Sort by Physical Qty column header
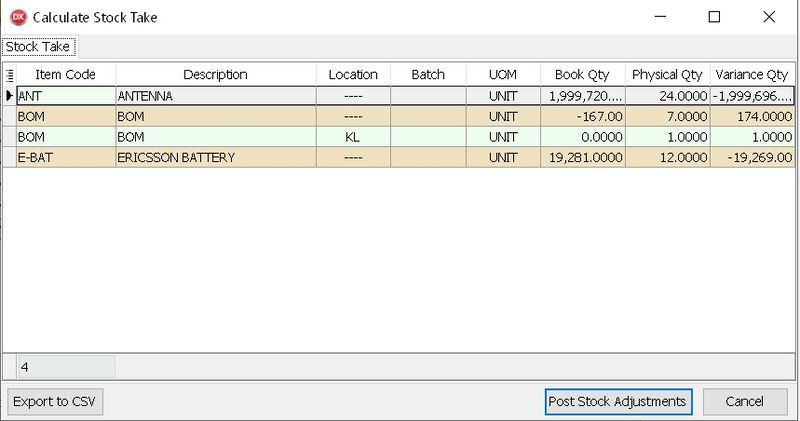 [x=668, y=75]
